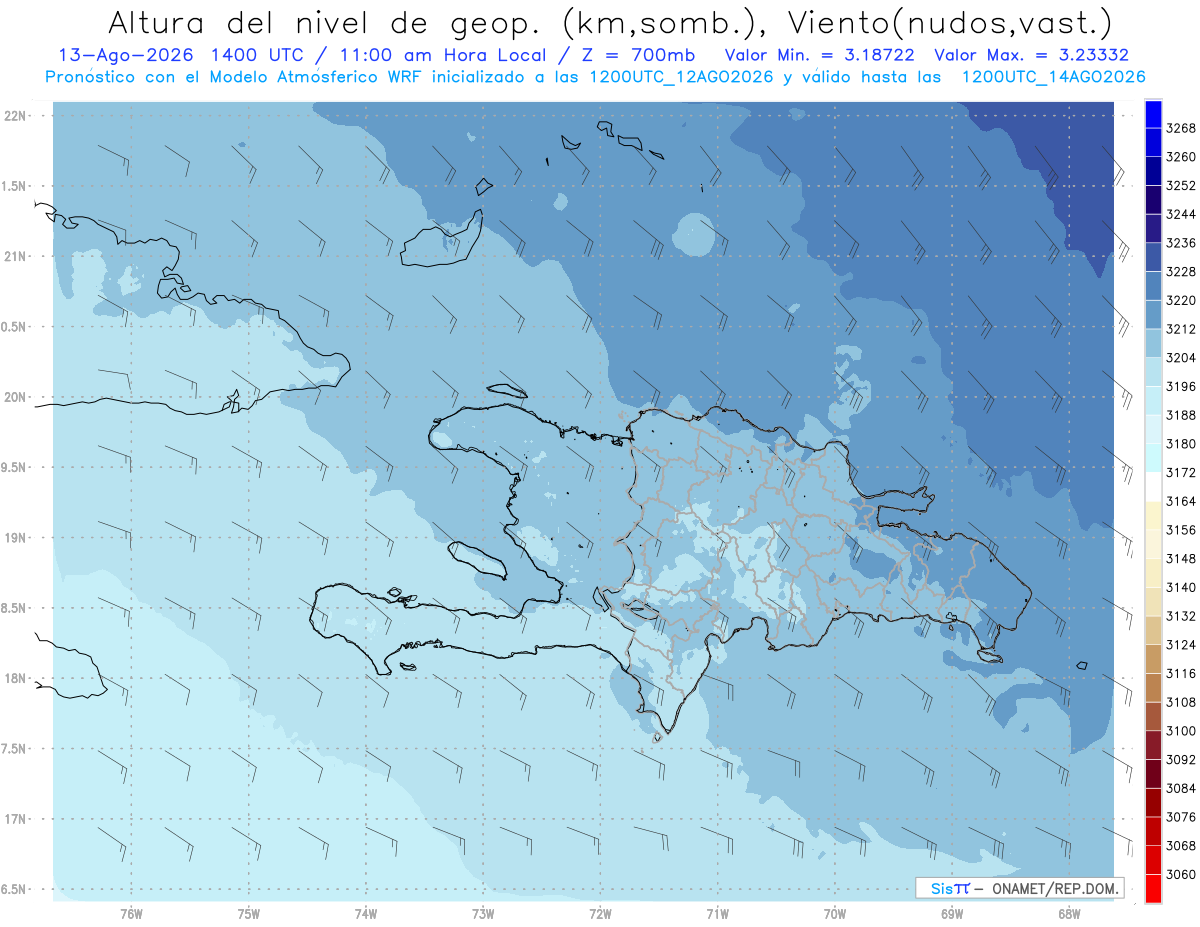Image resolution: width=1200 pixels, height=927 pixels.
Task: Click 'Valor Min. = 3.18722' text
Action: [x=820, y=55]
